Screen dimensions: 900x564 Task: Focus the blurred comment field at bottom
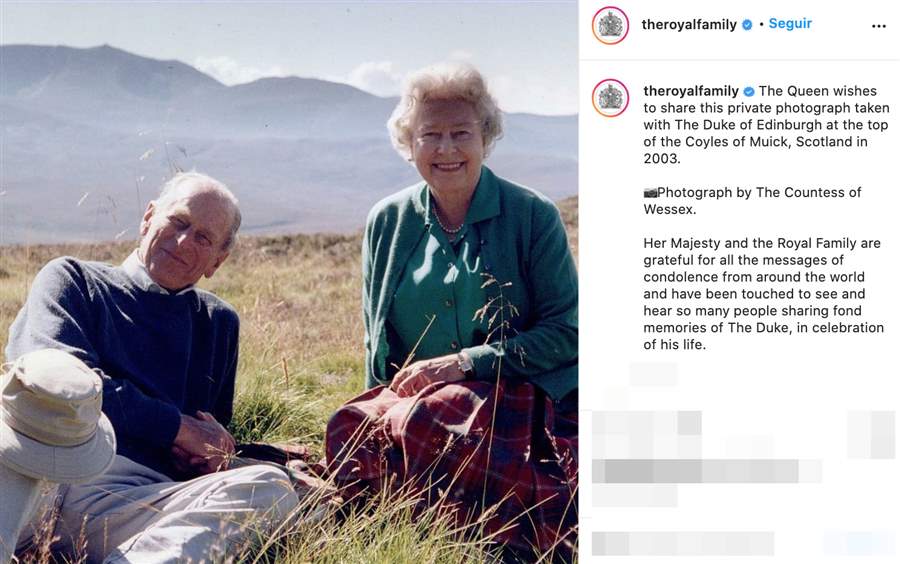[683, 543]
